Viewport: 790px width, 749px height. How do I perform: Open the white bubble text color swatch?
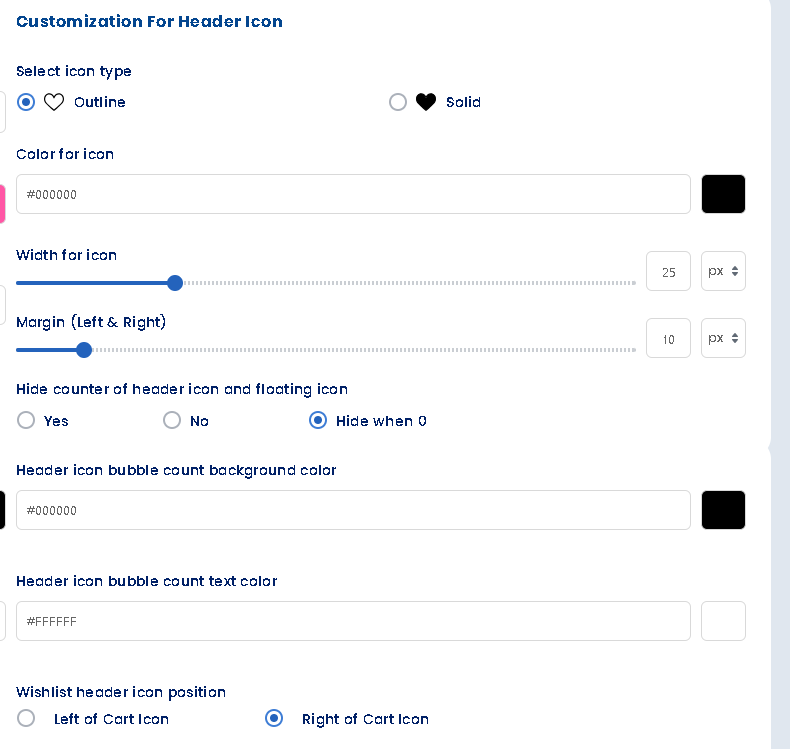[723, 621]
